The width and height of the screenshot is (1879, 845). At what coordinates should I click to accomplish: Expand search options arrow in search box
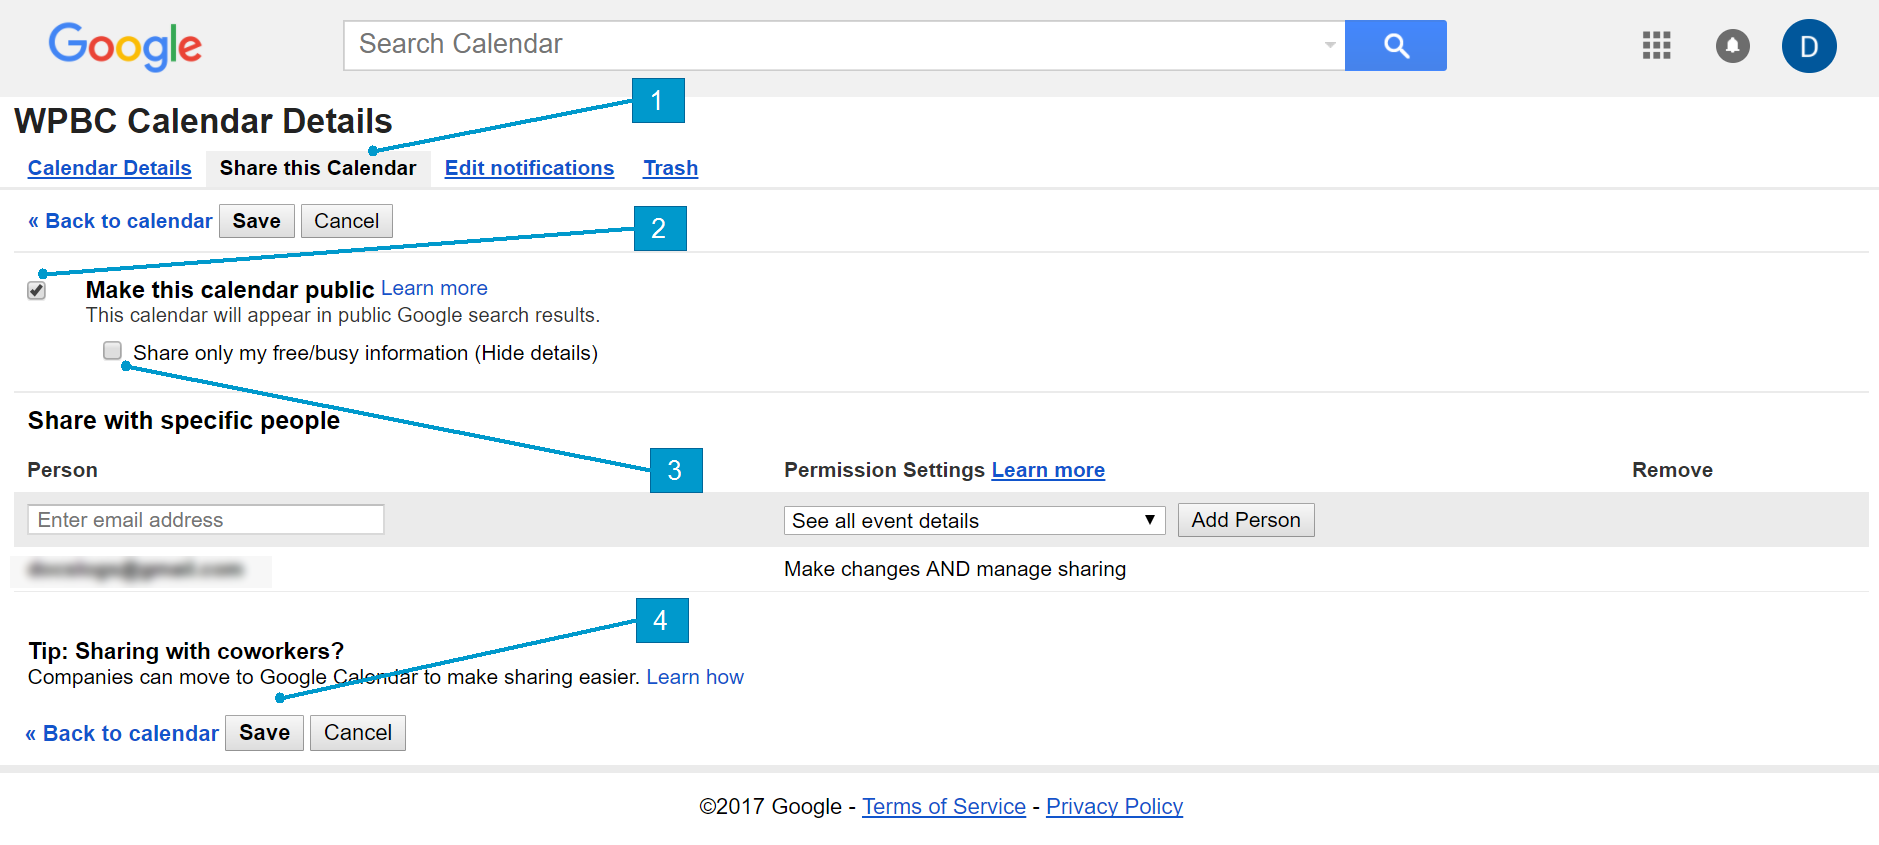(1329, 45)
